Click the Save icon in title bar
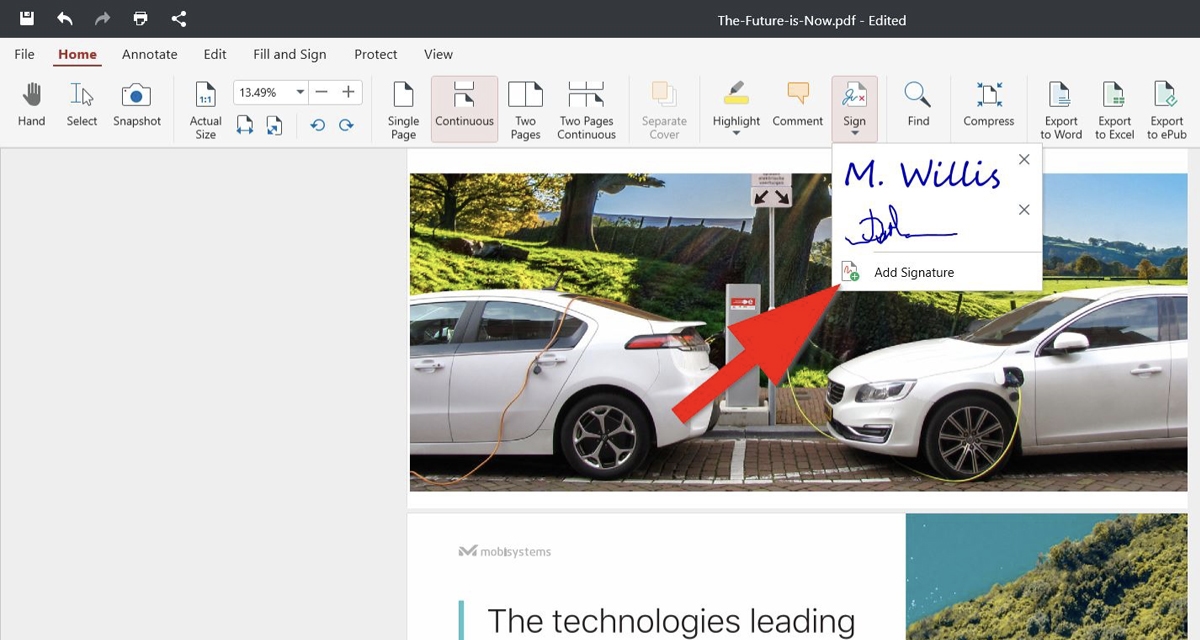The height and width of the screenshot is (640, 1200). (28, 18)
